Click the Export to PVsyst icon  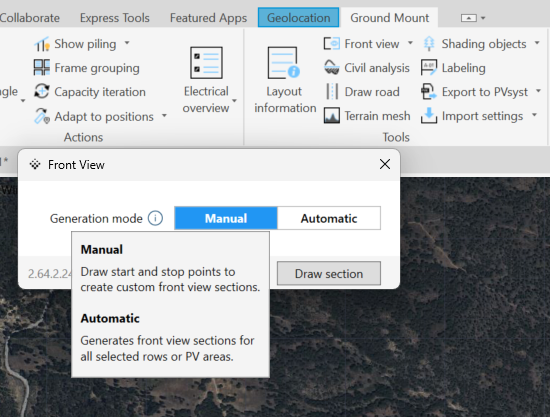[429, 92]
